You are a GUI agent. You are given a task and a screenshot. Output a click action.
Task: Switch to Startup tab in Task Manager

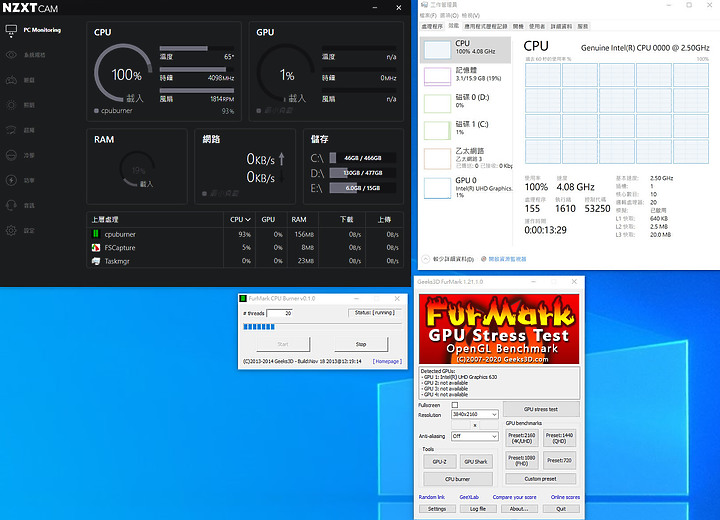tap(518, 27)
